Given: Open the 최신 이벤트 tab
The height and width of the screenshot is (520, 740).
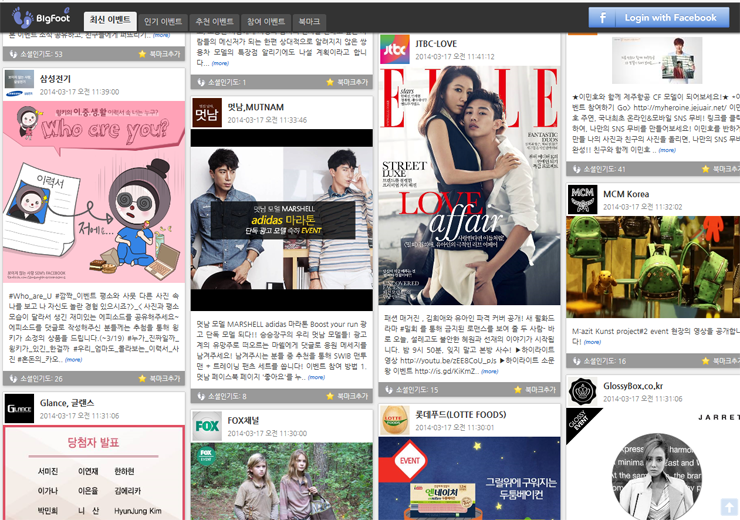Looking at the screenshot, I should click(x=110, y=21).
